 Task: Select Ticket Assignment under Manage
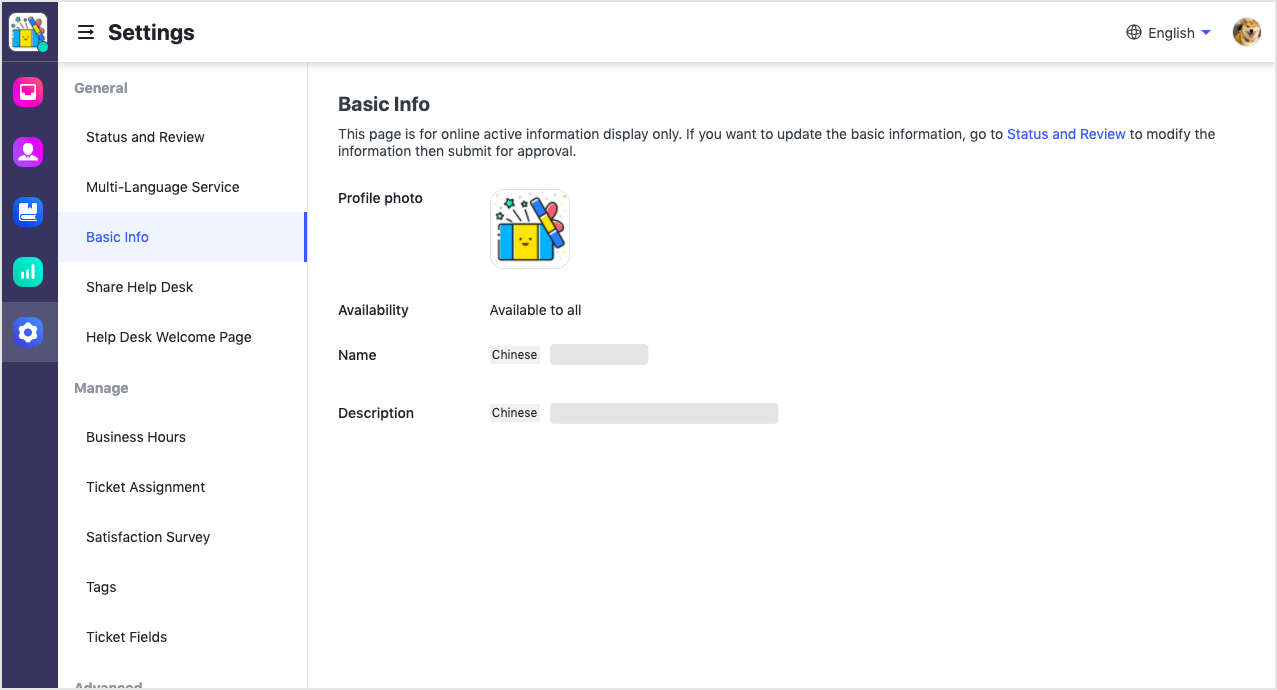pyautogui.click(x=145, y=487)
